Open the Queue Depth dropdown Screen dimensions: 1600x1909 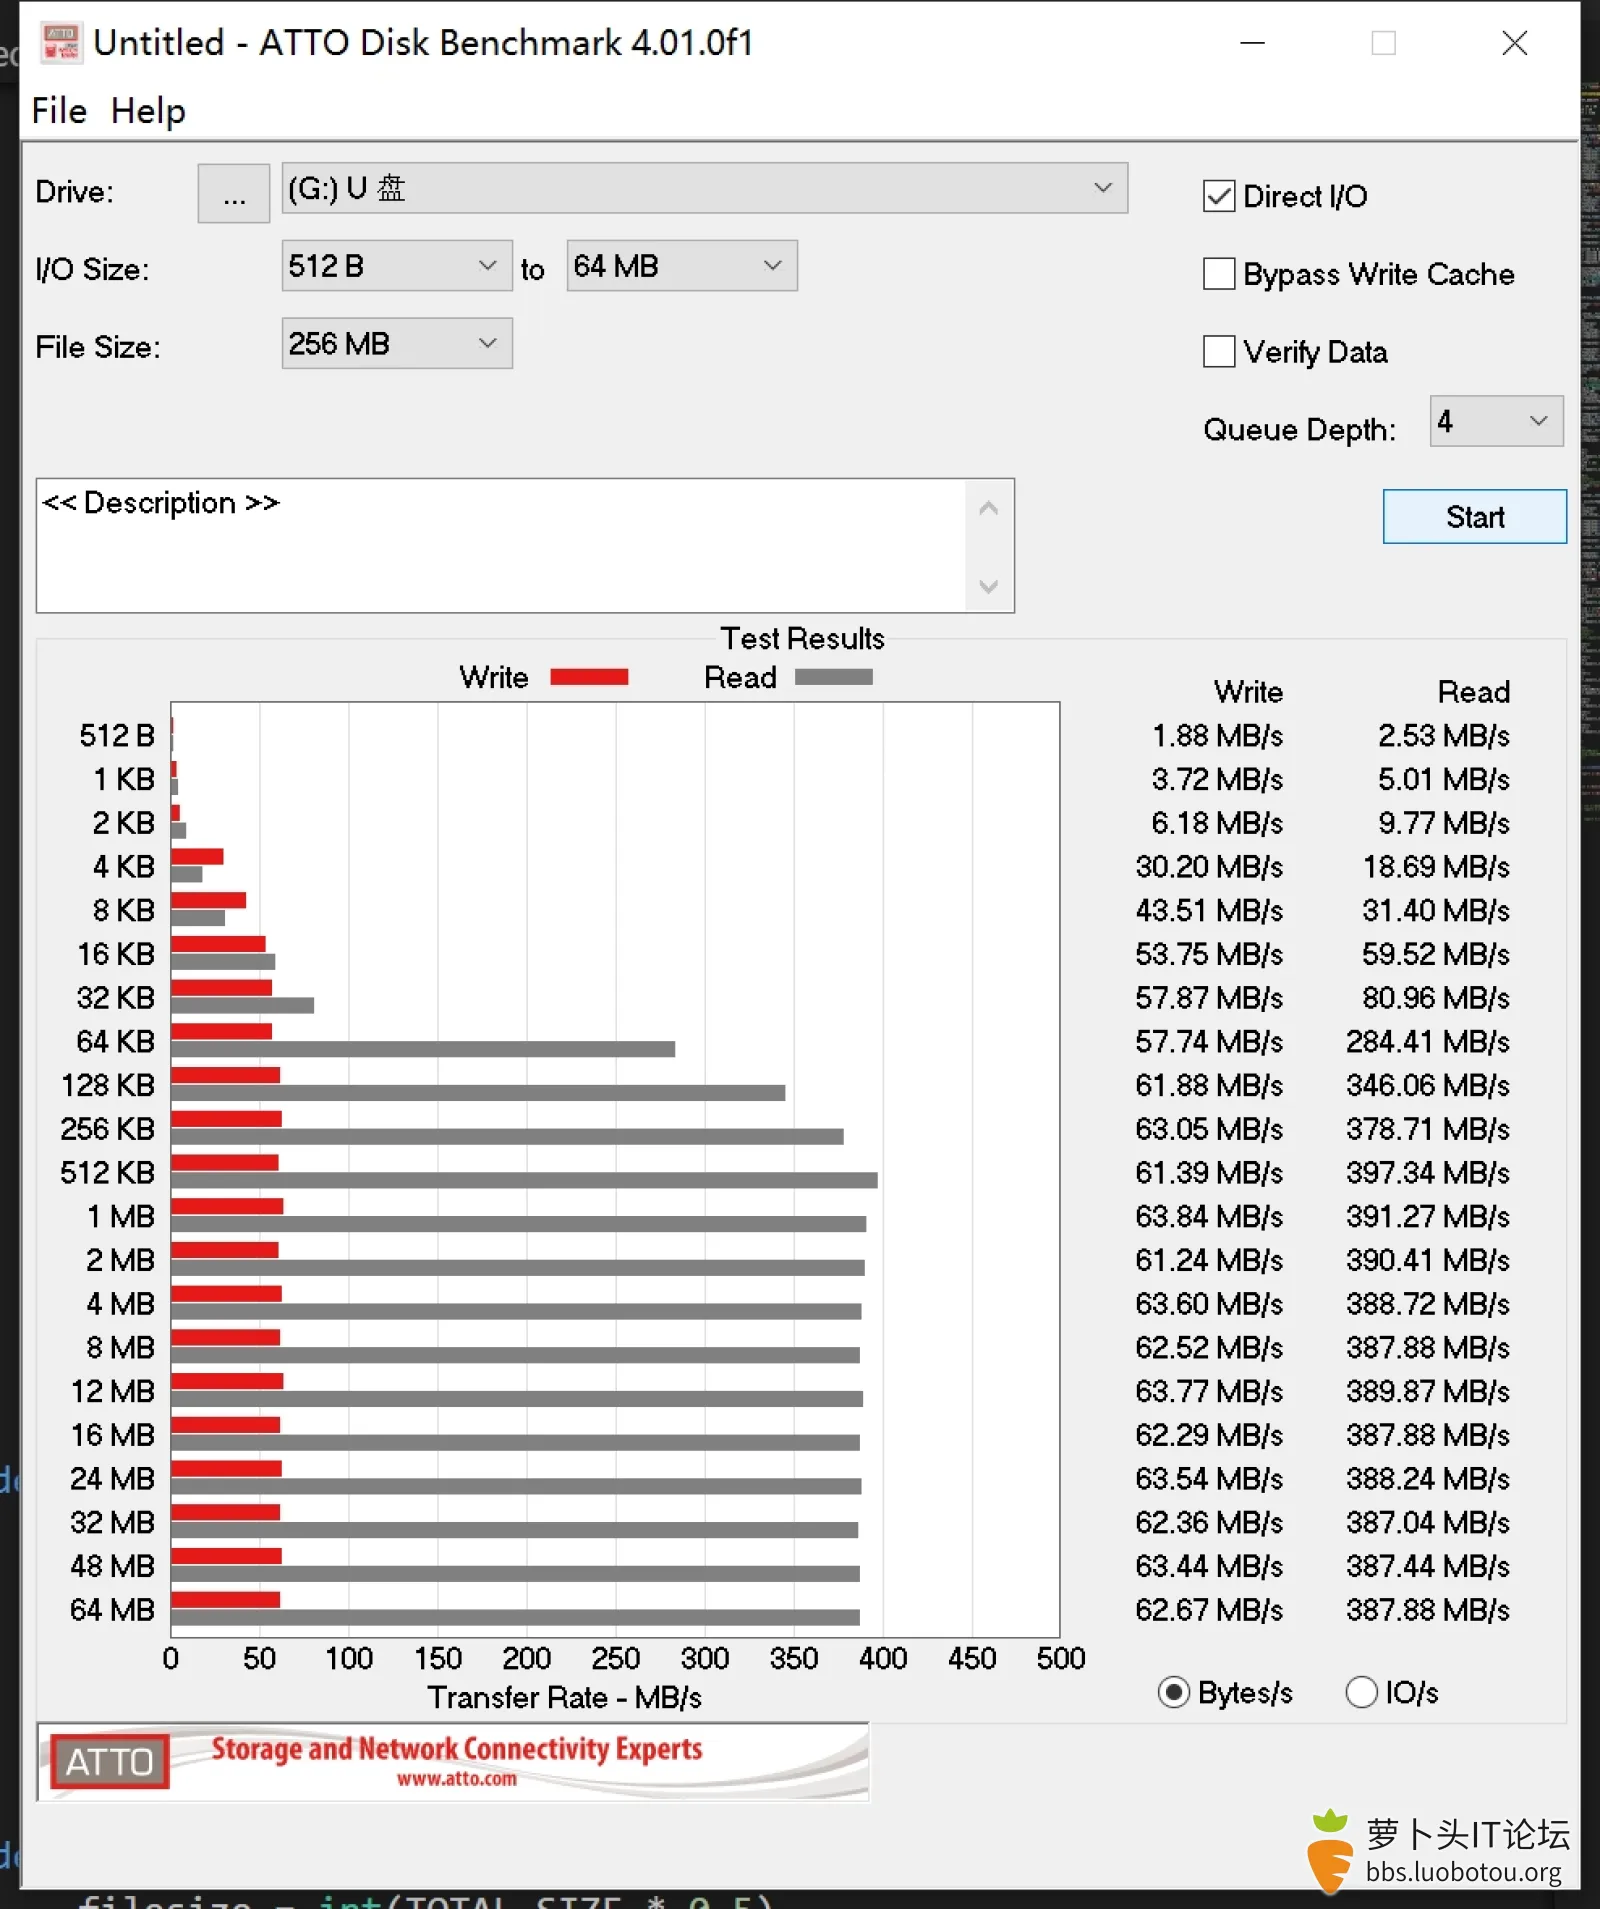pyautogui.click(x=1496, y=421)
